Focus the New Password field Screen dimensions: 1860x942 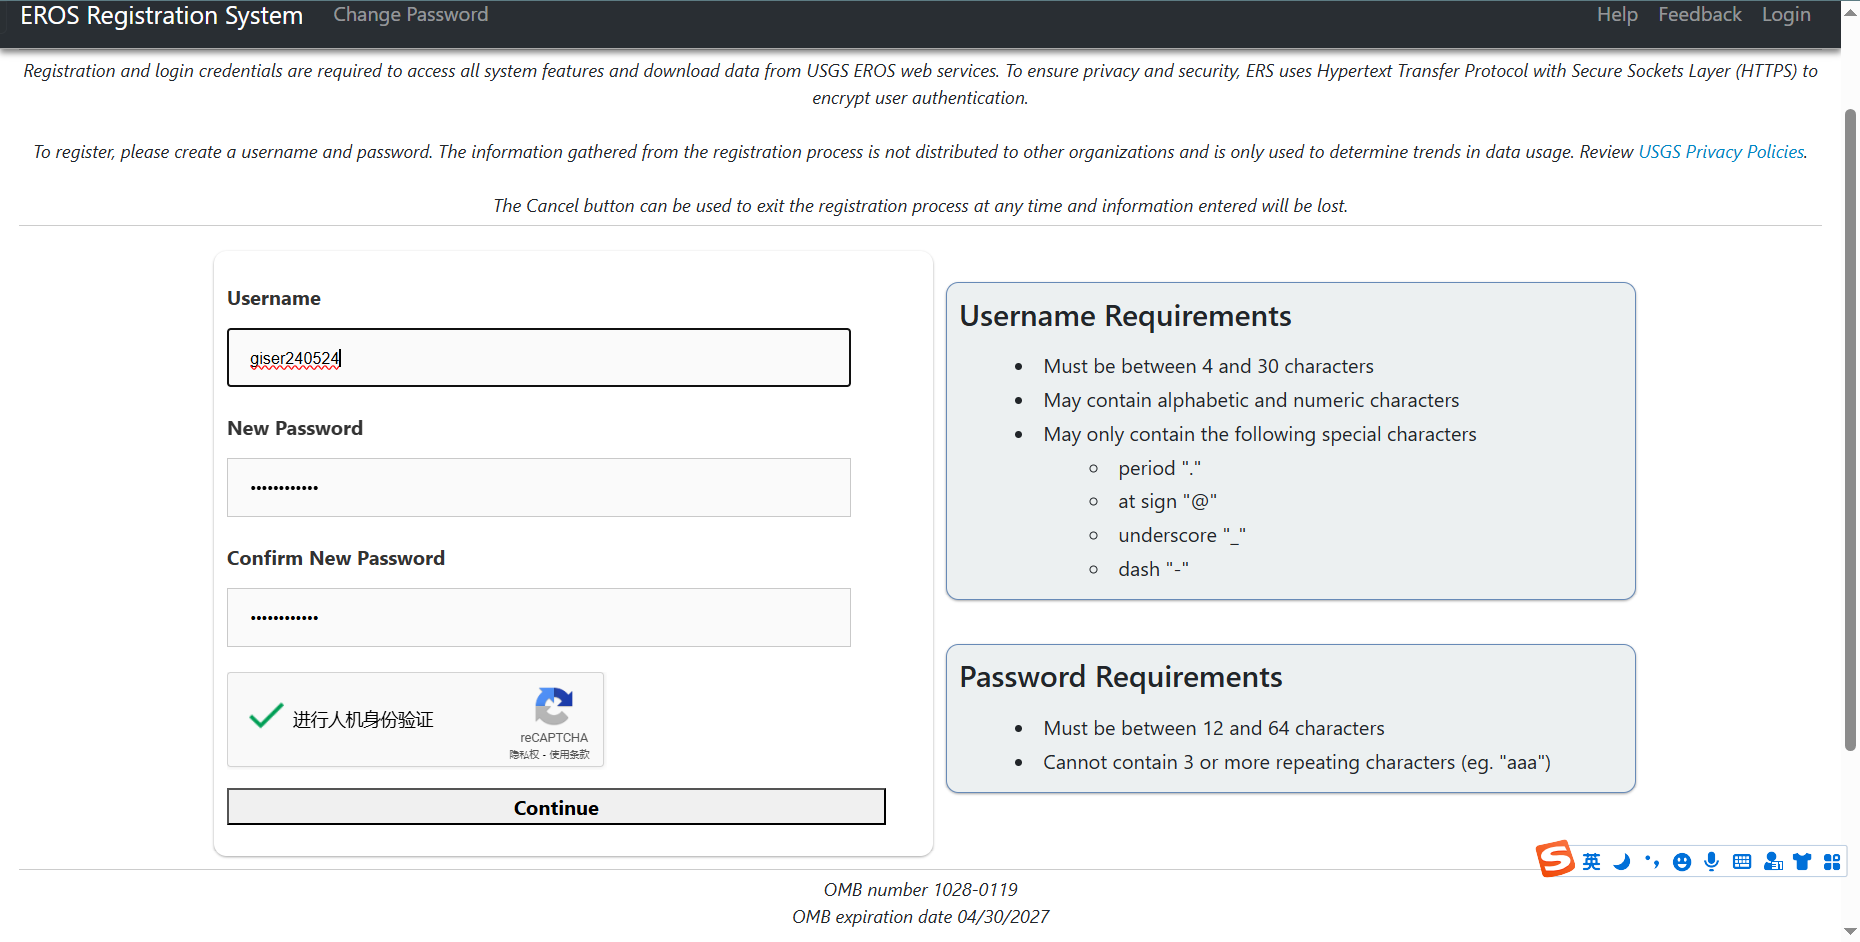[539, 488]
